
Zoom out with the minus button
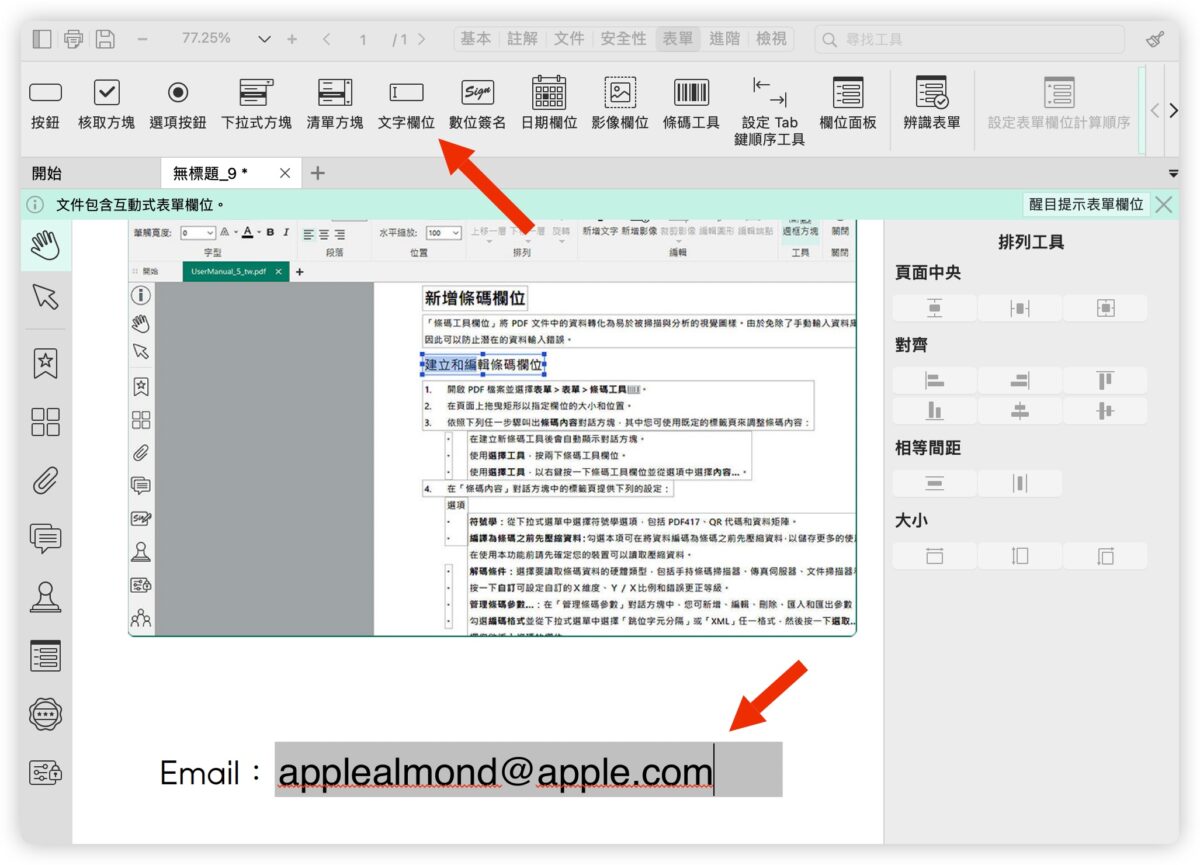(x=142, y=39)
